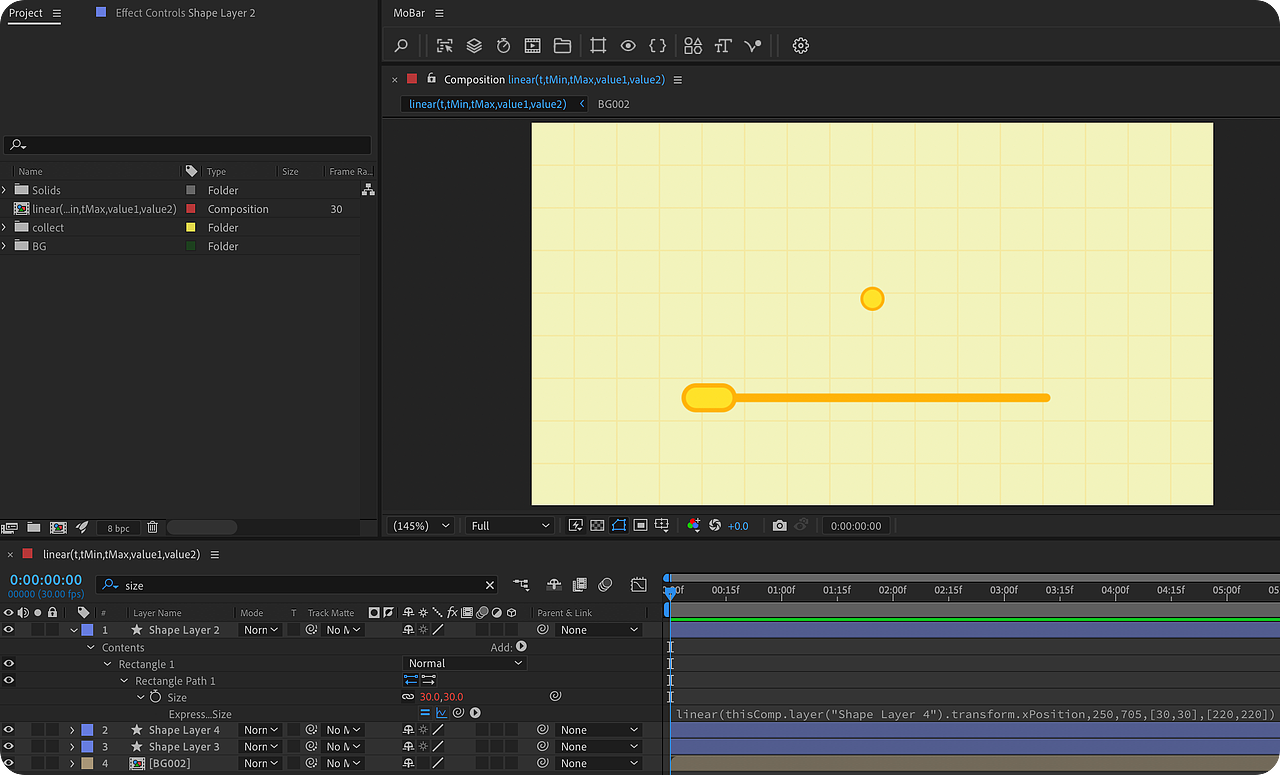Click the current time 0:00:00:00 in timeline
This screenshot has height=775, width=1280.
[x=46, y=580]
